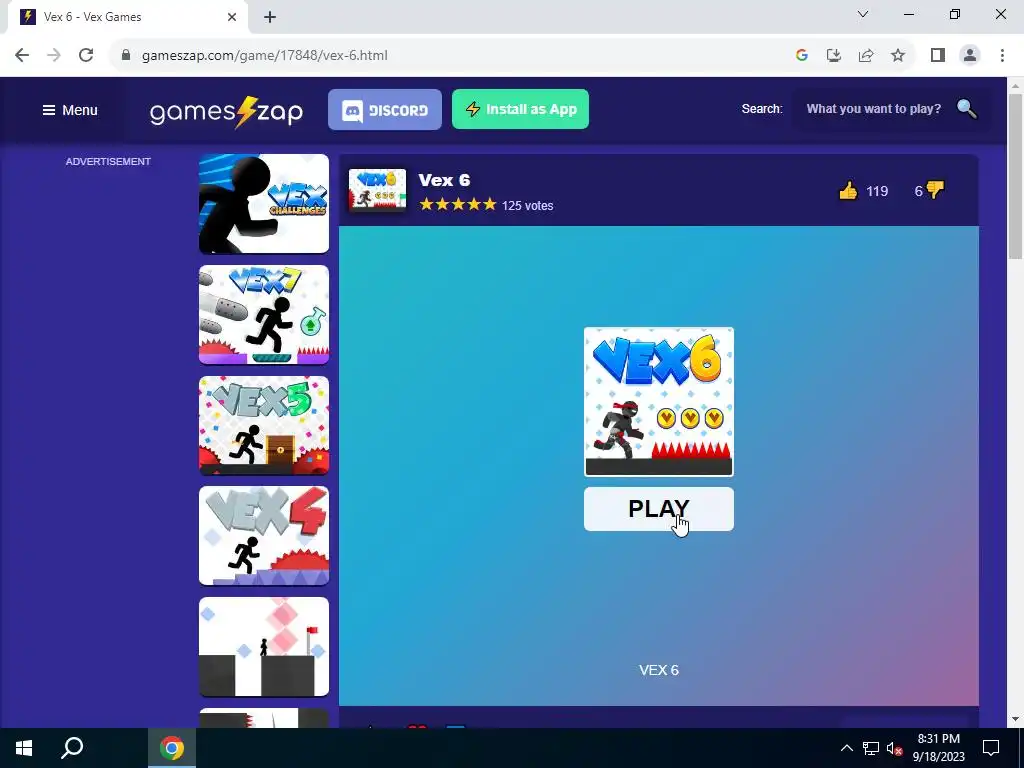Close the Vex 6 browser tab

pyautogui.click(x=232, y=17)
